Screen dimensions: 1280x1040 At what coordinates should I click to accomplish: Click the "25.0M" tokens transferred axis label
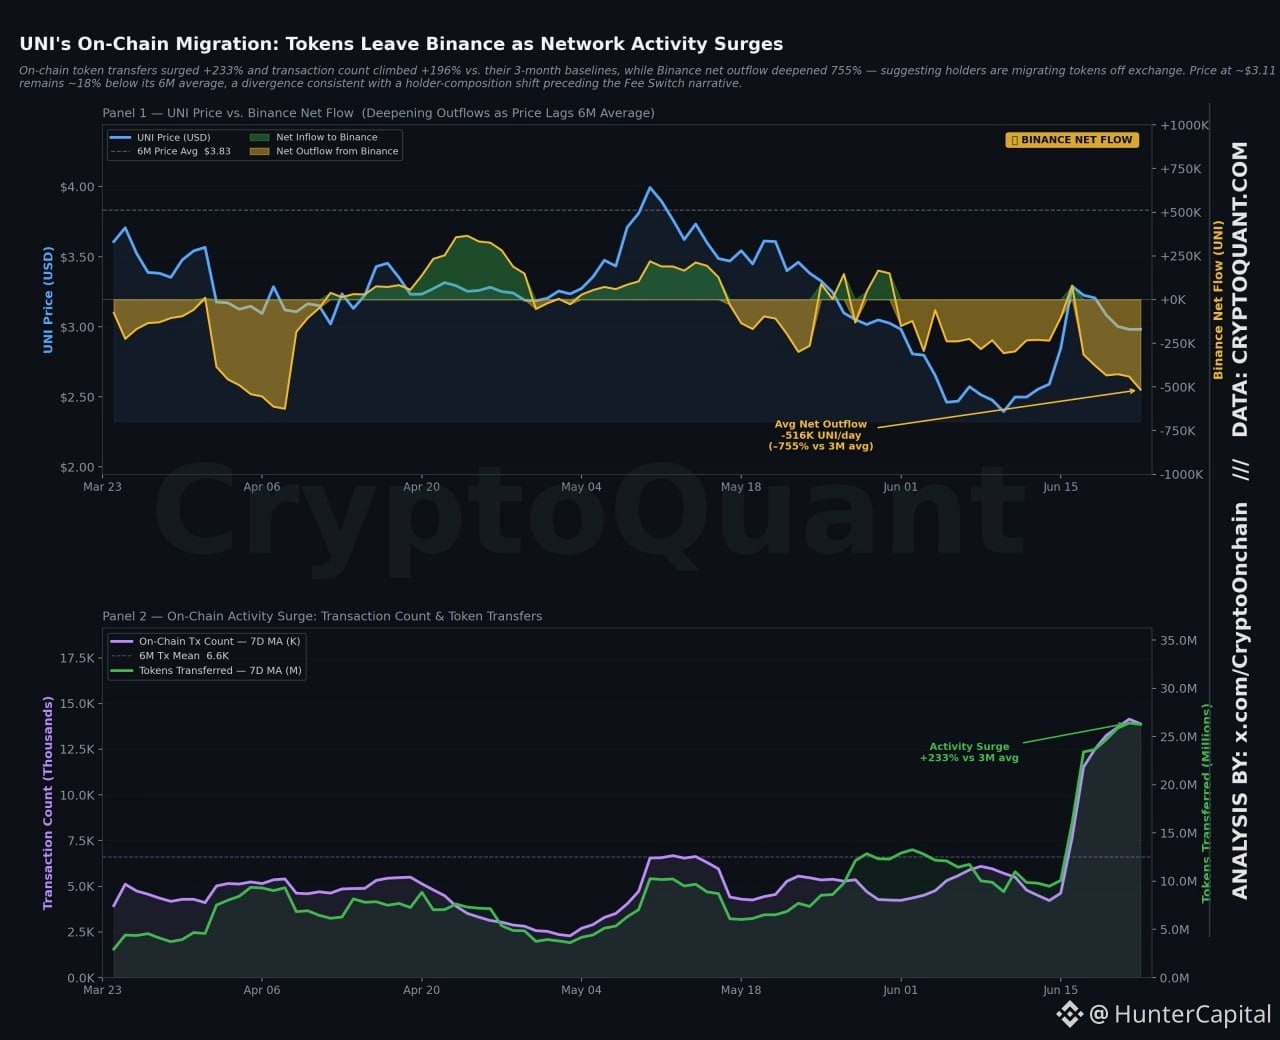(1179, 737)
